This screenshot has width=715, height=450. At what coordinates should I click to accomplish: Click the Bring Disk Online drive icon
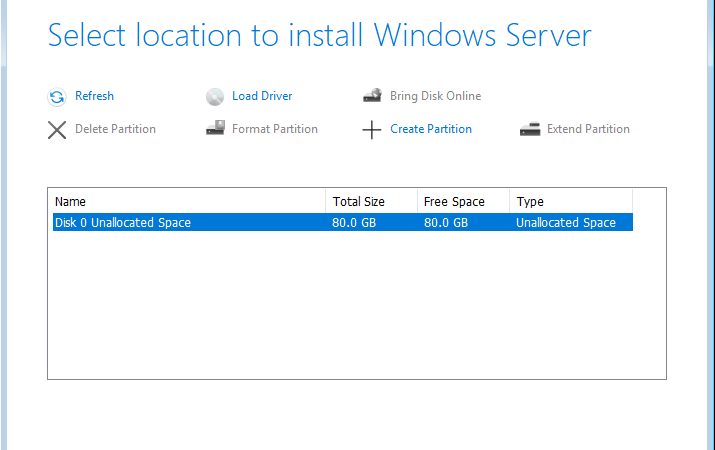coord(373,96)
